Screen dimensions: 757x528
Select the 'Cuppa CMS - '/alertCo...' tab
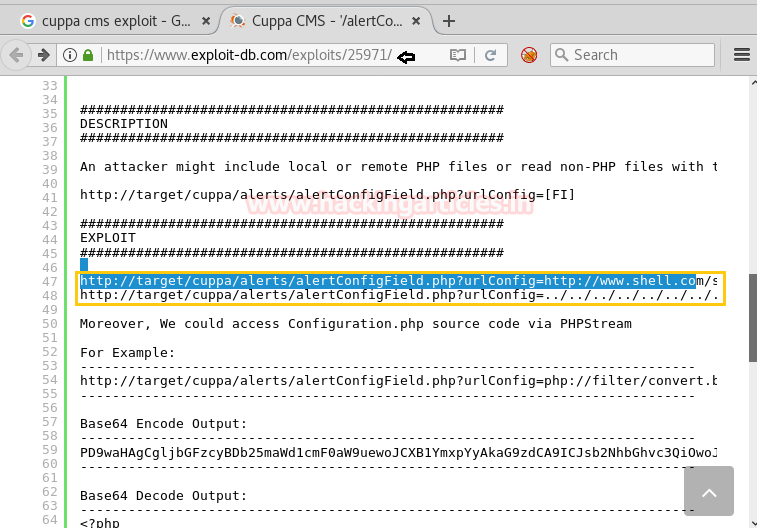326,21
